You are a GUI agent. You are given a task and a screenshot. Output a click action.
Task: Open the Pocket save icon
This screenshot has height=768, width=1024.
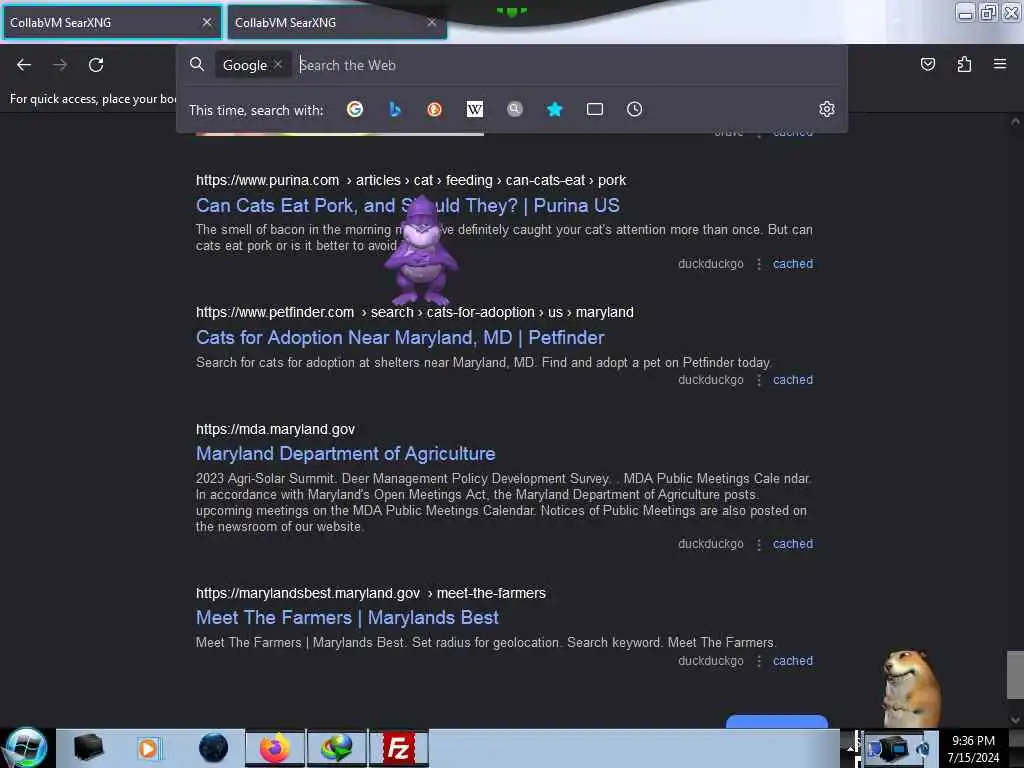(927, 64)
